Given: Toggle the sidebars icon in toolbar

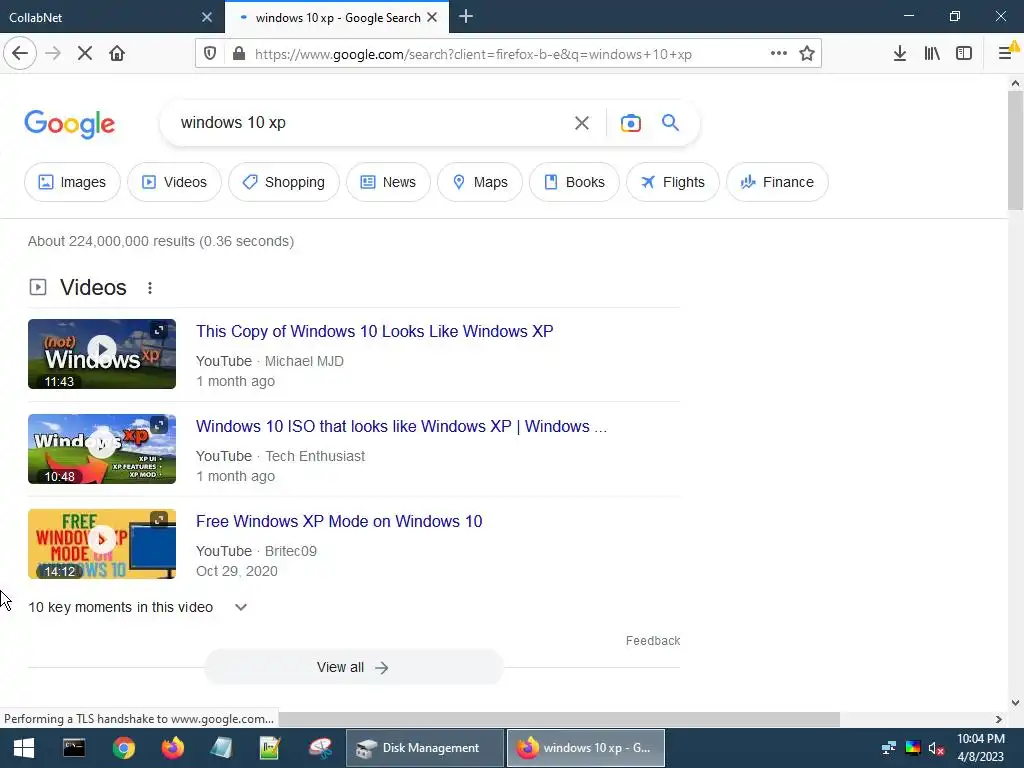Looking at the screenshot, I should pyautogui.click(x=964, y=54).
